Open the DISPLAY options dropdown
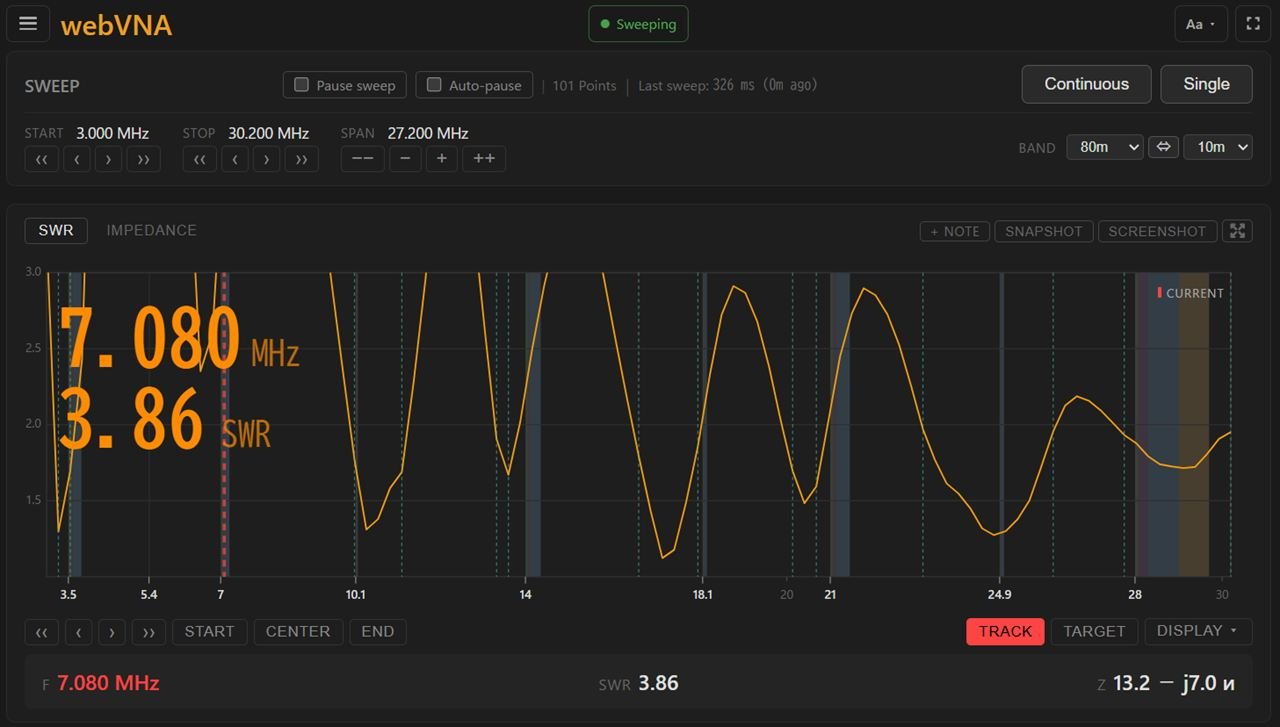 pos(1198,631)
